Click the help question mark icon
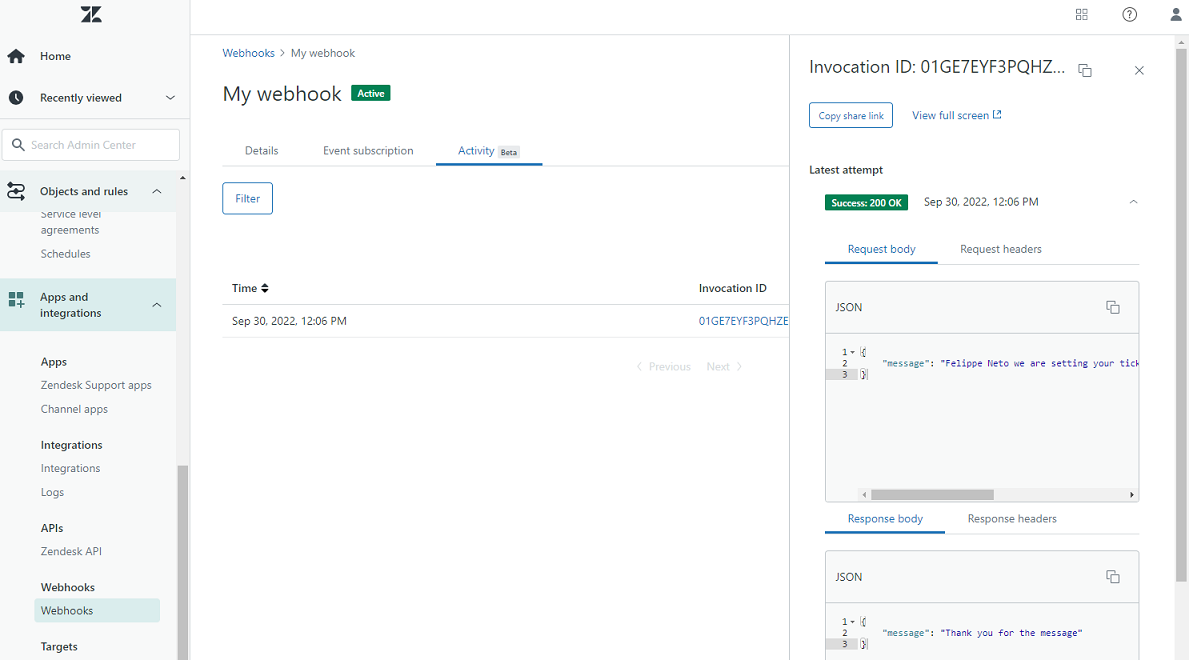 coord(1129,14)
